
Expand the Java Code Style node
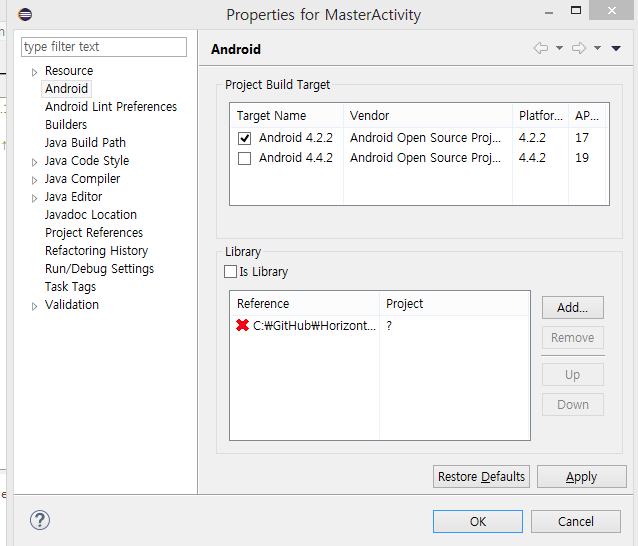point(34,162)
